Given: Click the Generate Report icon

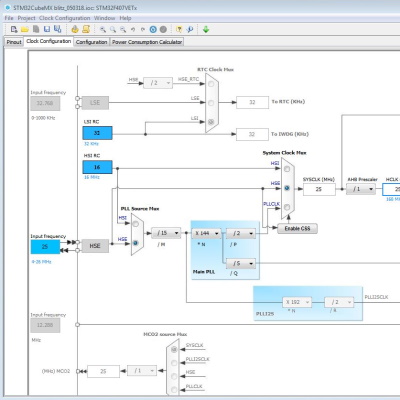Looking at the screenshot, I should point(75,29).
